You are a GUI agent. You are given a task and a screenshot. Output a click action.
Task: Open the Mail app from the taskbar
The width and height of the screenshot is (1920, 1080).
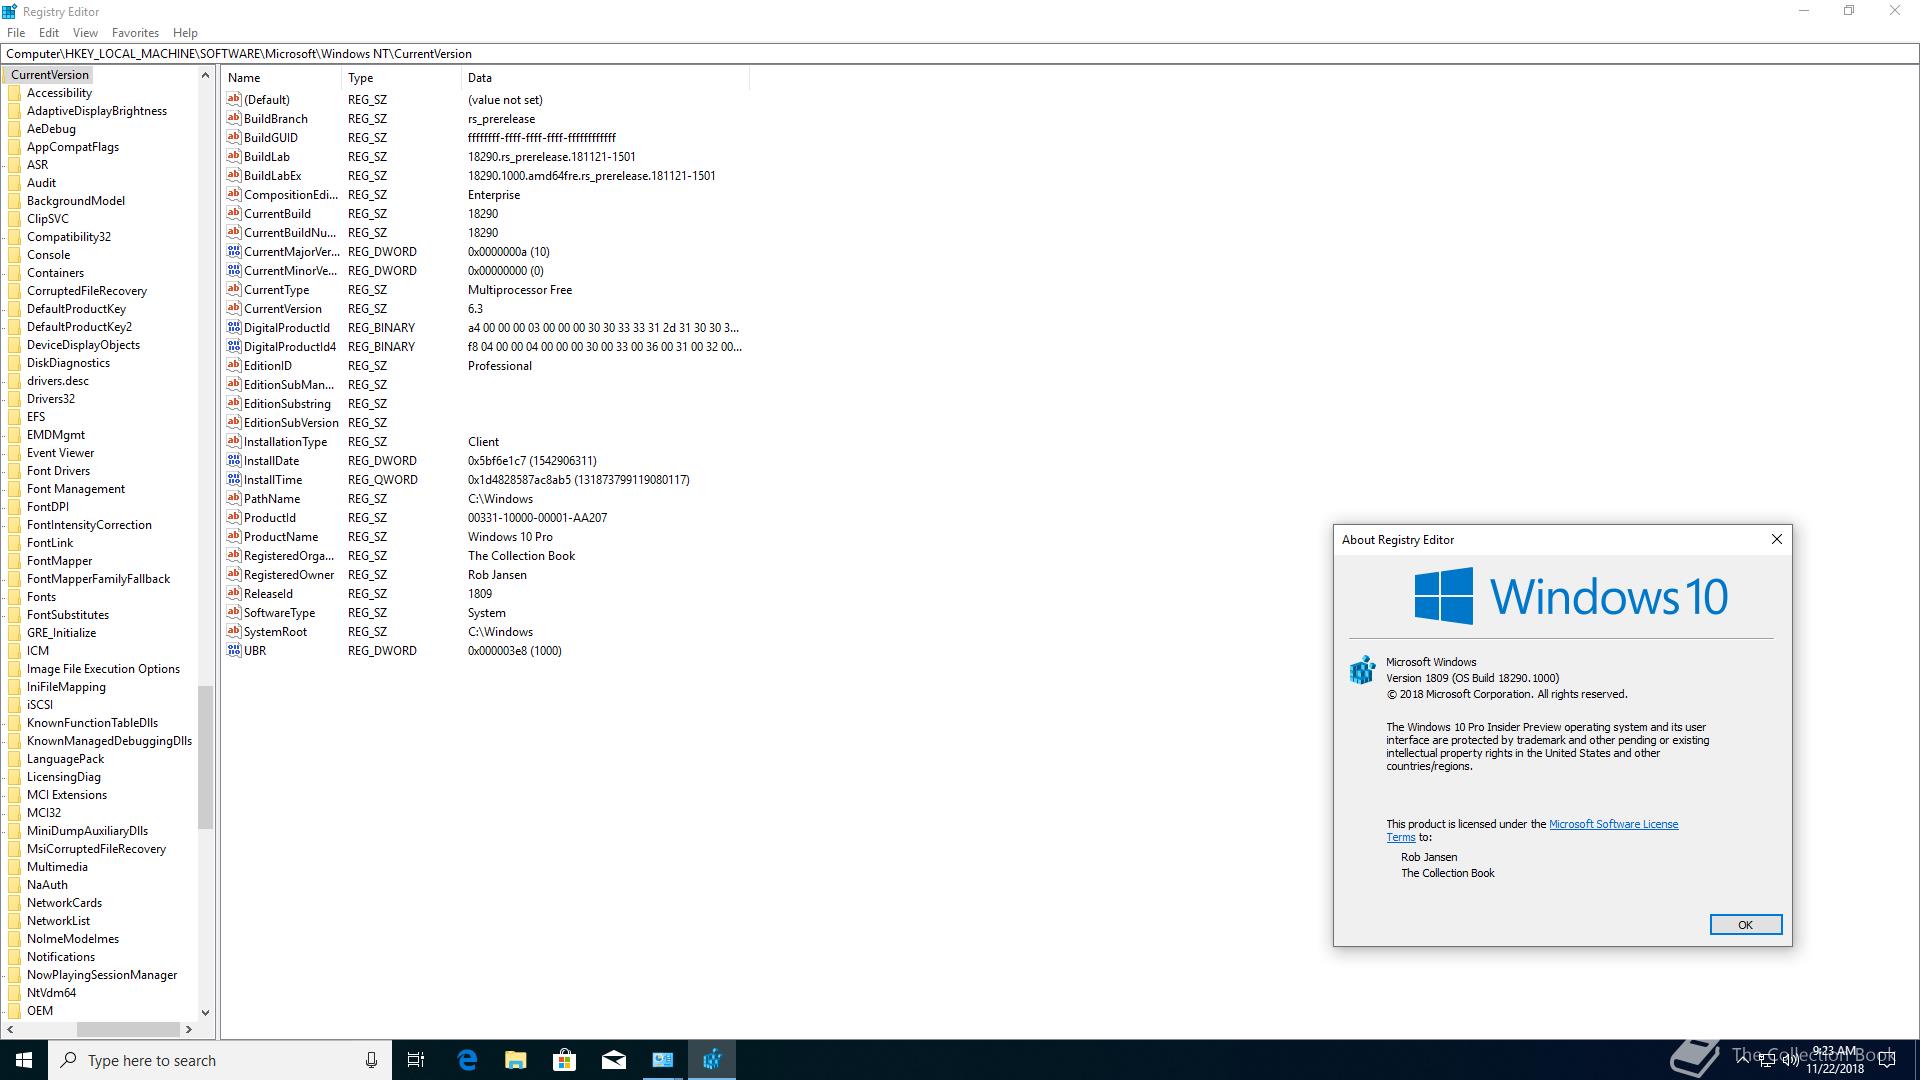614,1060
